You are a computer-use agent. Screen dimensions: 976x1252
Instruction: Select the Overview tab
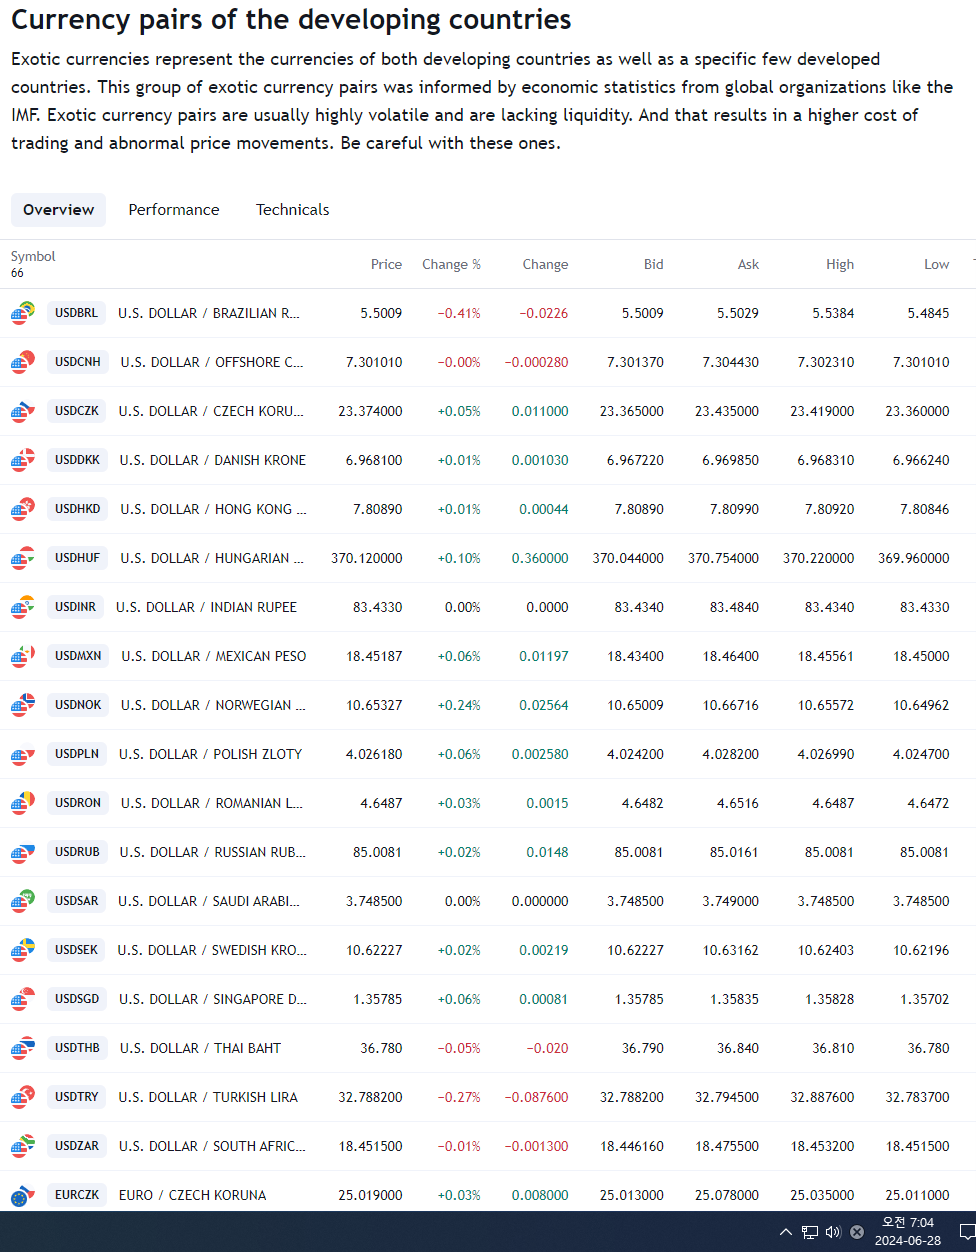click(58, 210)
